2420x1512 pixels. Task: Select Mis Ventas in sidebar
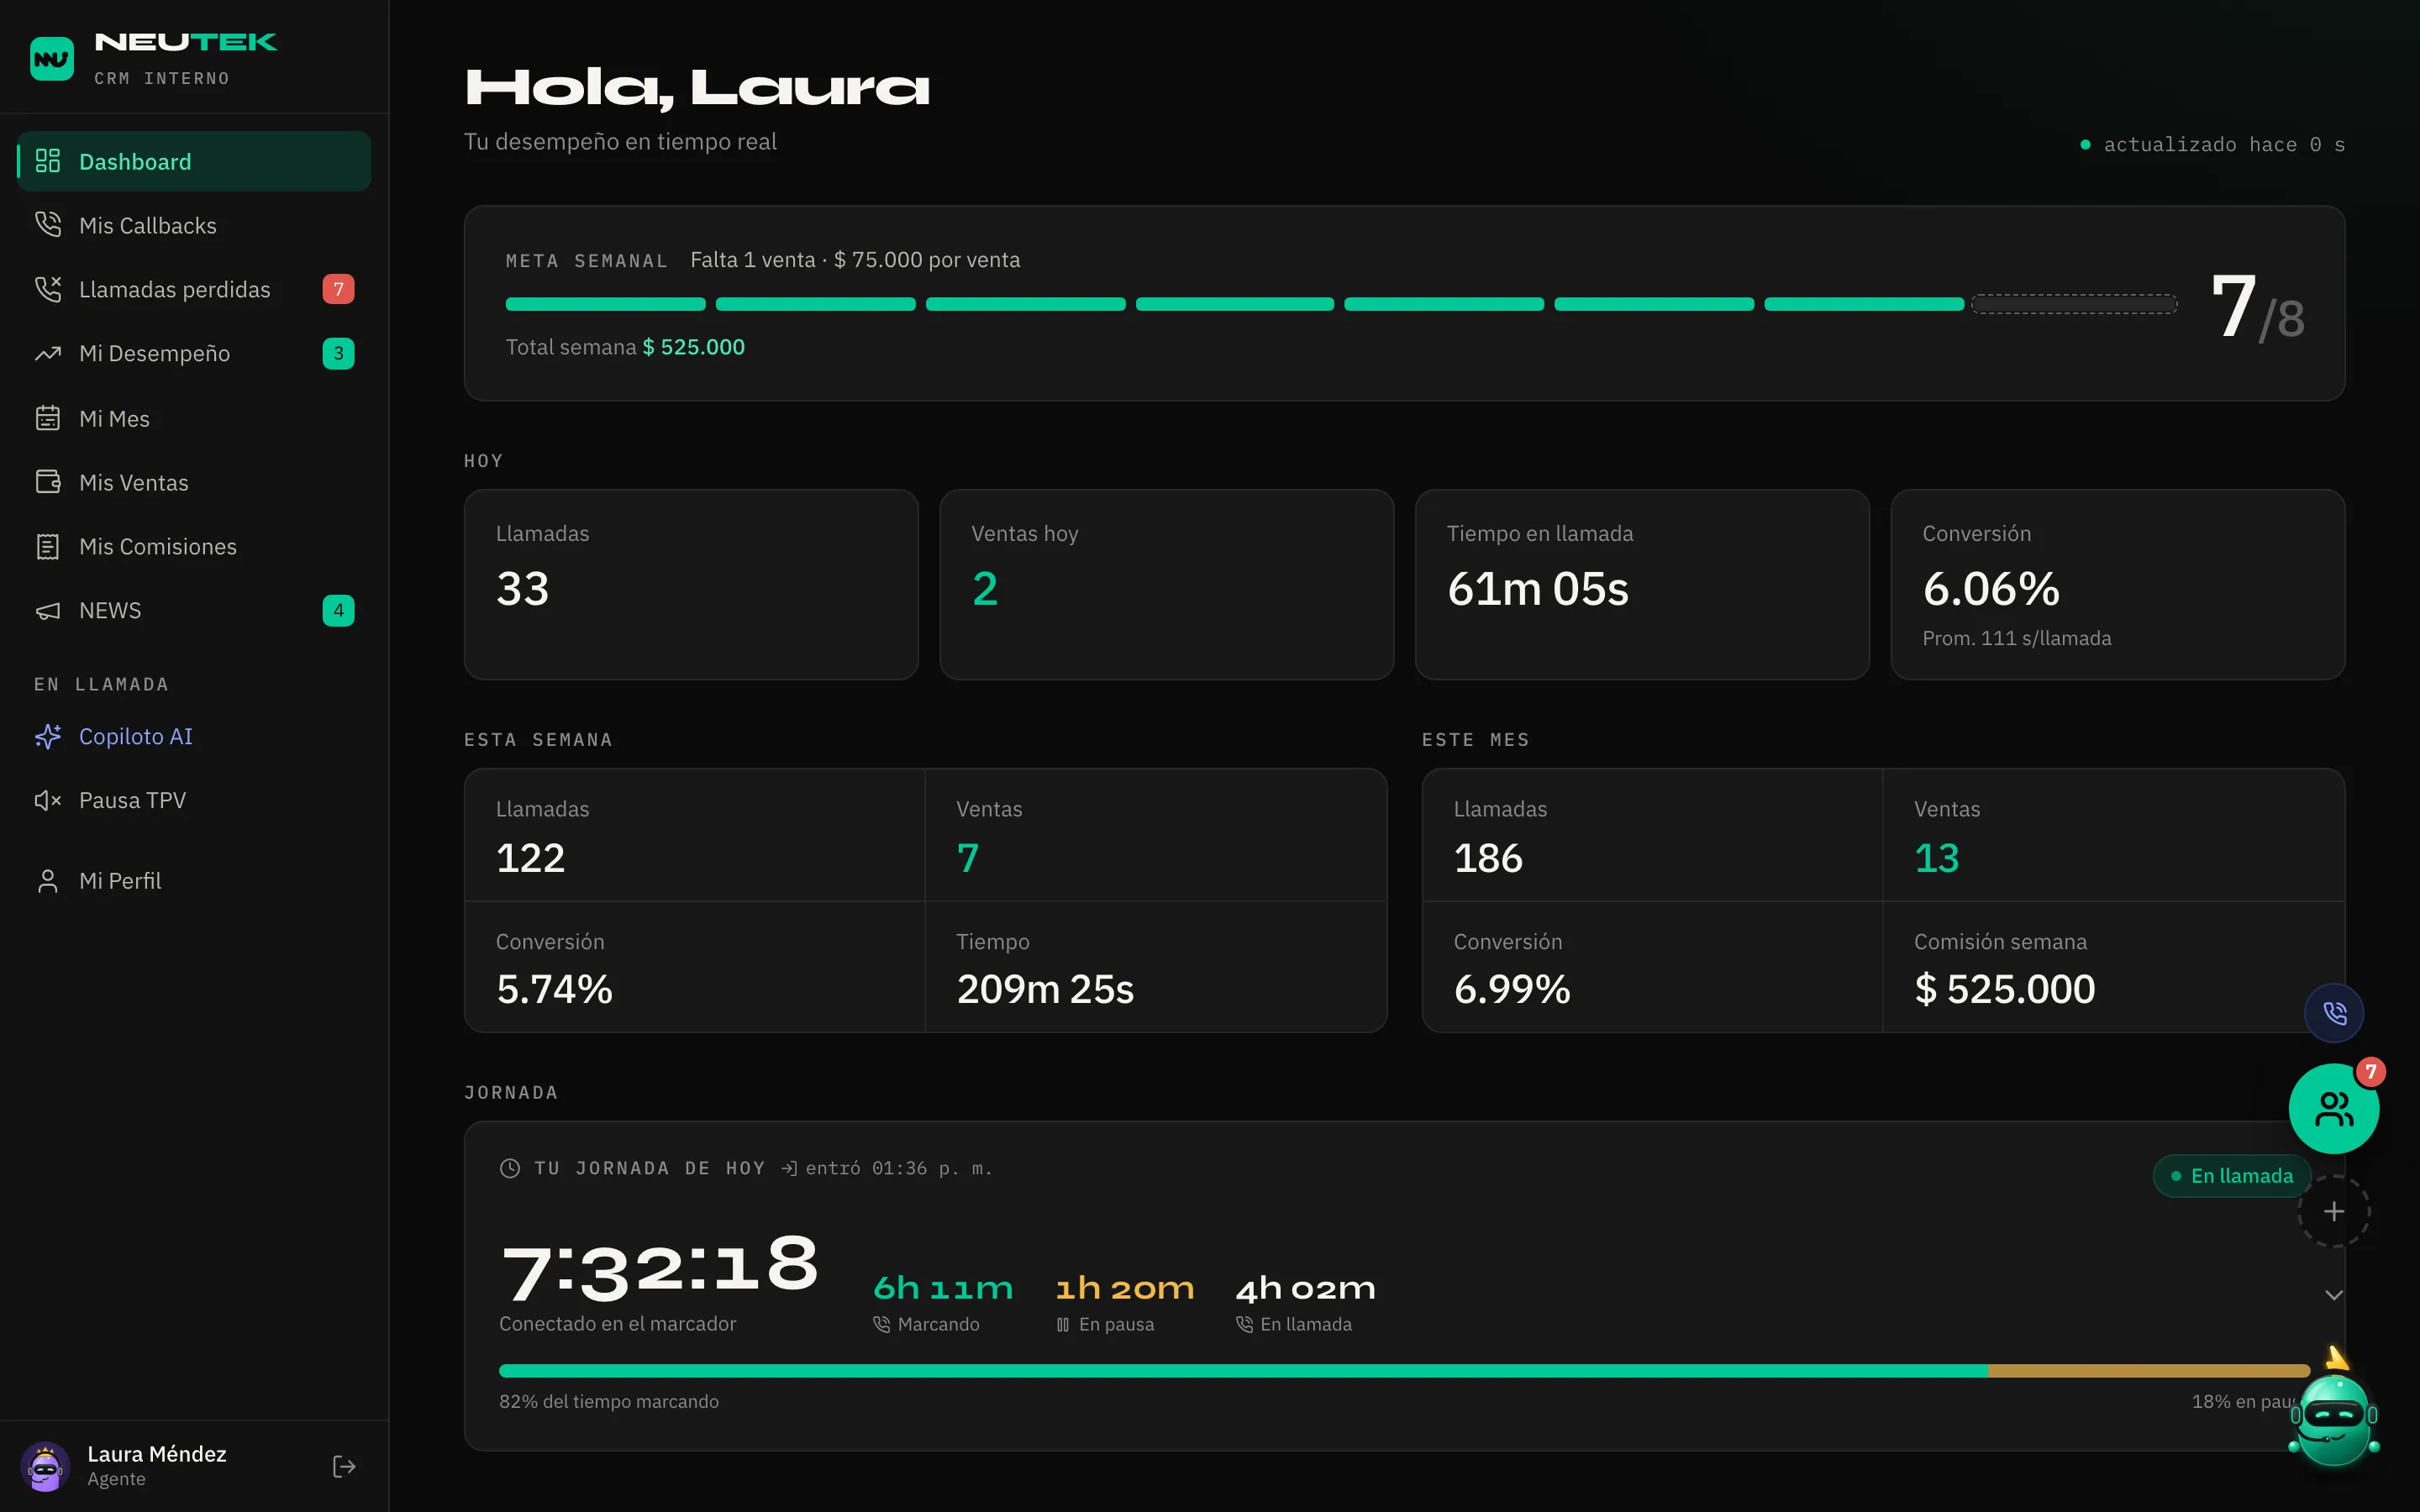point(194,482)
